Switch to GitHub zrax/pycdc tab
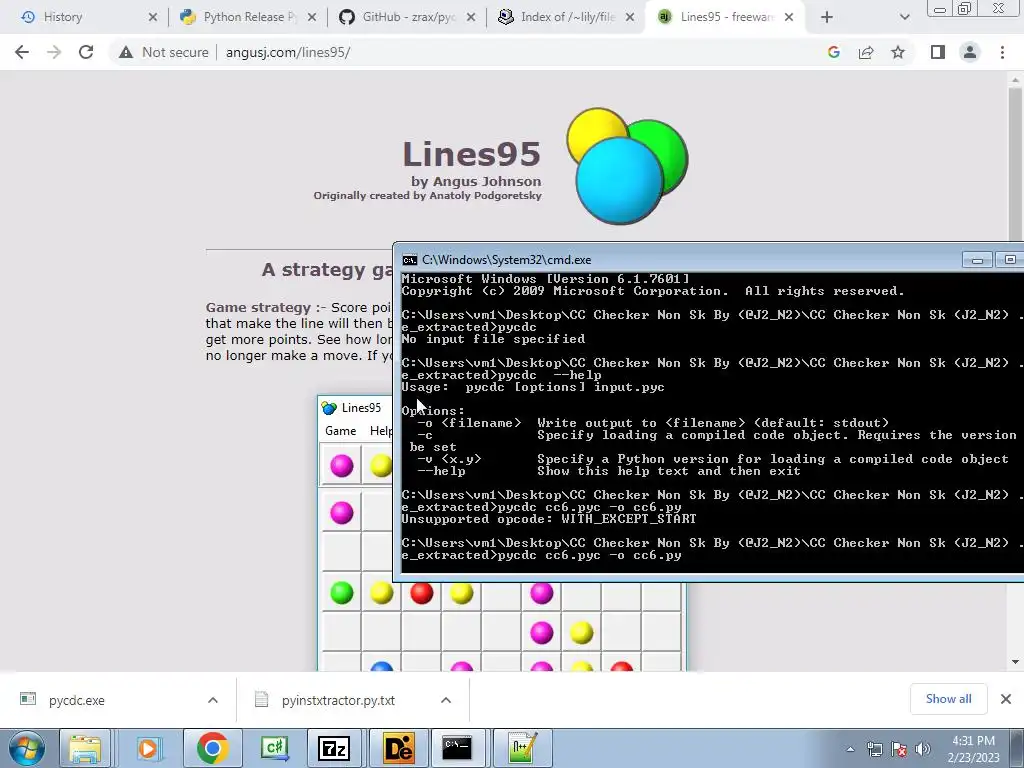Image resolution: width=1024 pixels, height=768 pixels. pyautogui.click(x=408, y=17)
